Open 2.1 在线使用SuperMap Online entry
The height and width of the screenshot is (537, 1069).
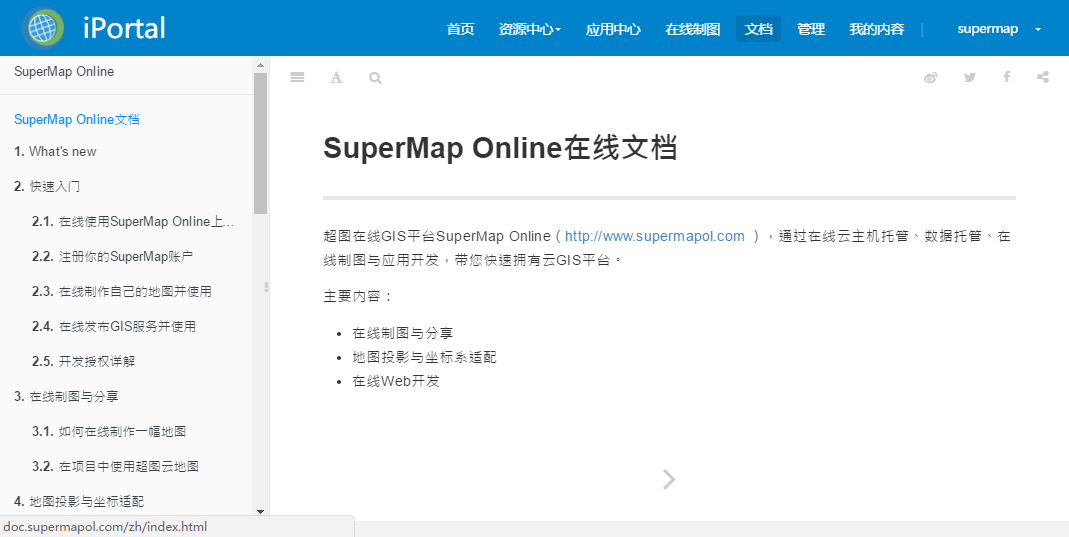[x=133, y=221]
